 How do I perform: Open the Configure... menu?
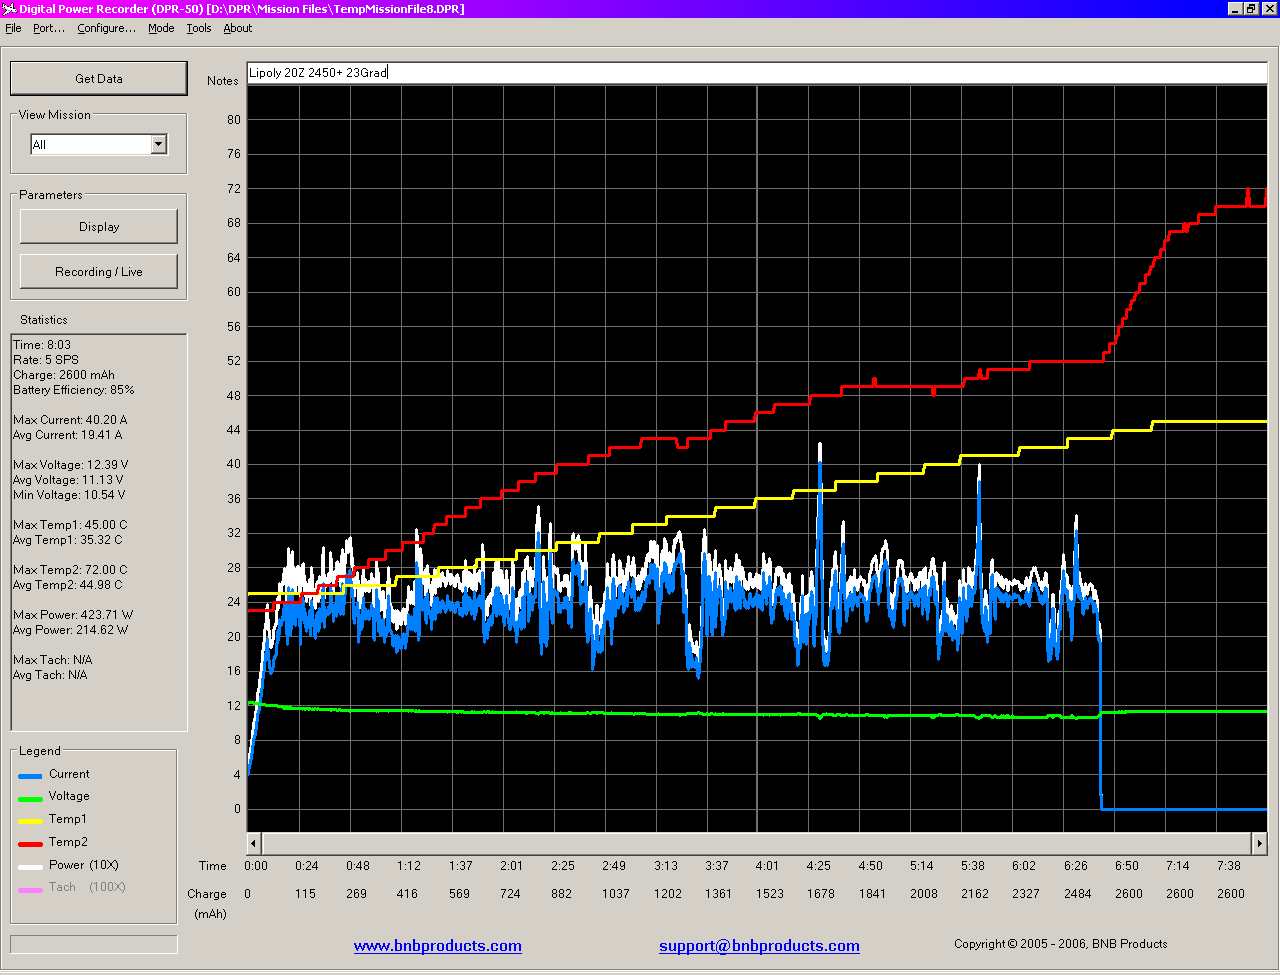tap(107, 28)
